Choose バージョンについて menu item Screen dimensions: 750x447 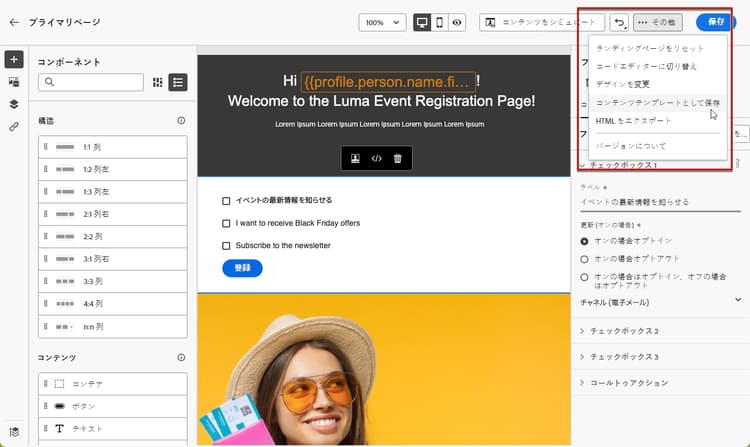tap(658, 146)
